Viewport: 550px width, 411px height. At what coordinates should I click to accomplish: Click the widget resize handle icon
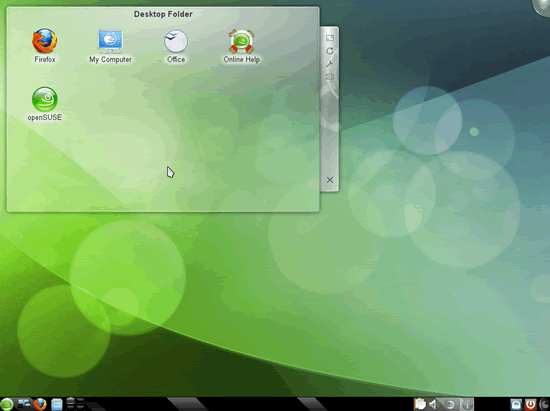pyautogui.click(x=330, y=38)
